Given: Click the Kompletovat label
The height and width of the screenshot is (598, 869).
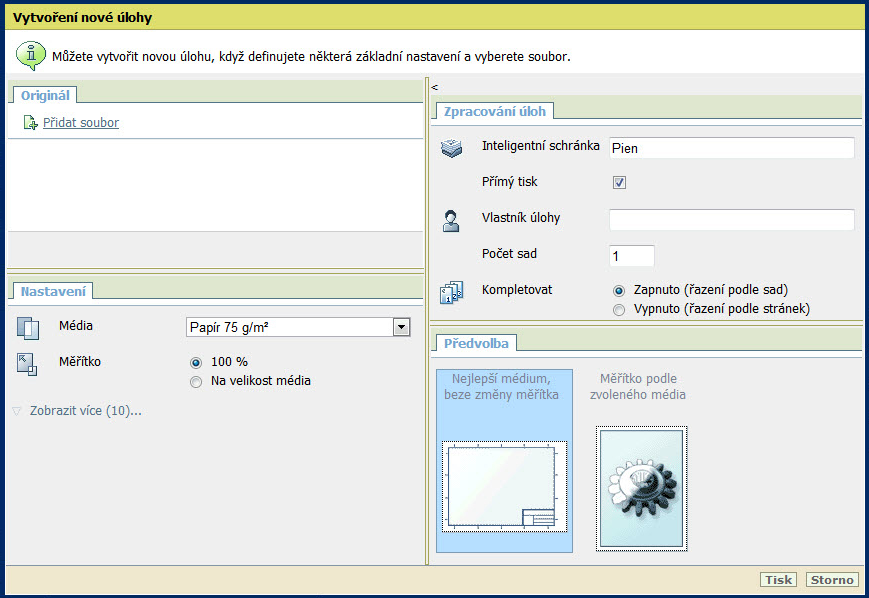Looking at the screenshot, I should coord(517,290).
